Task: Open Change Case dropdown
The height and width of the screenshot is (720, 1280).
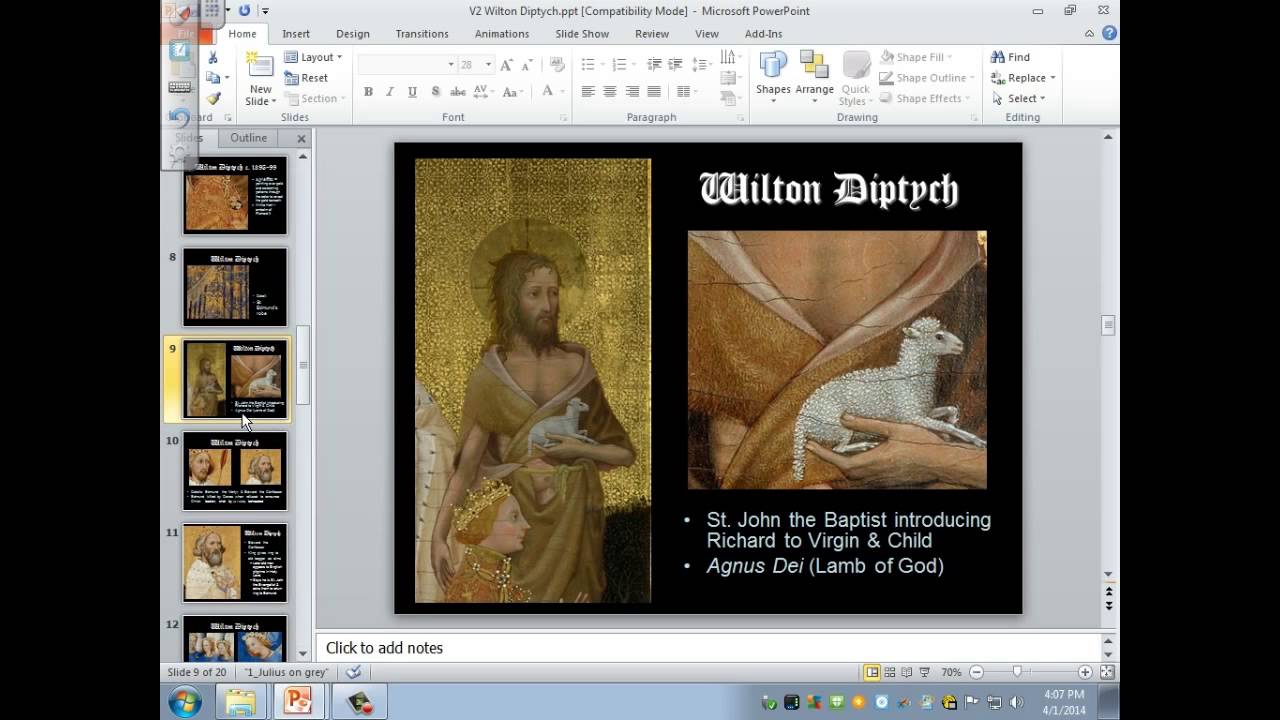Action: pos(512,91)
